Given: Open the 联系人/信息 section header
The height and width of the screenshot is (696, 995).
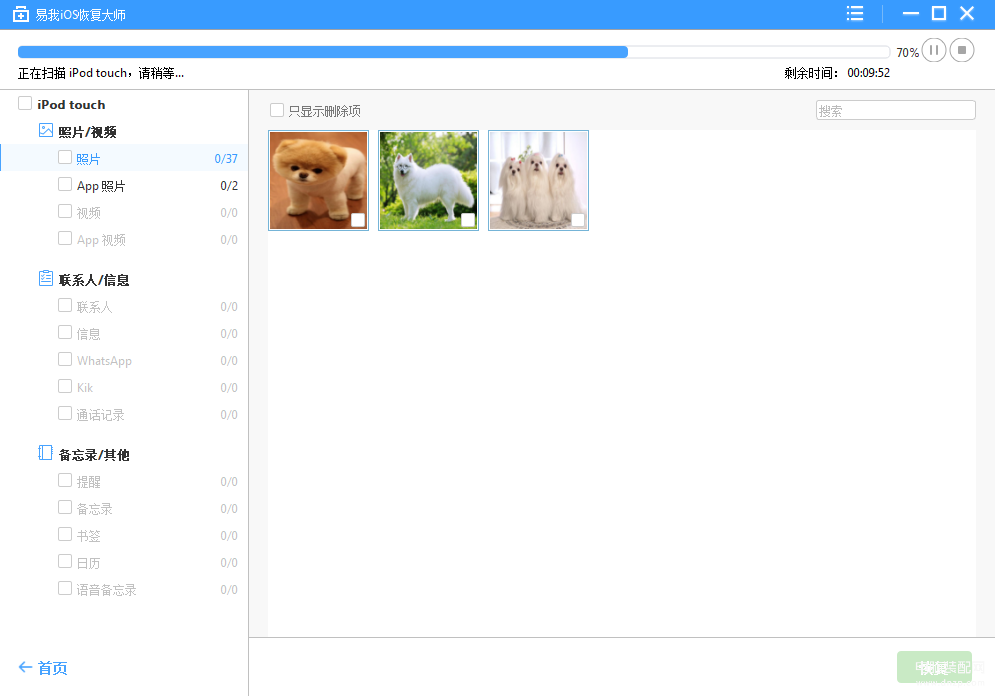Looking at the screenshot, I should pos(94,280).
